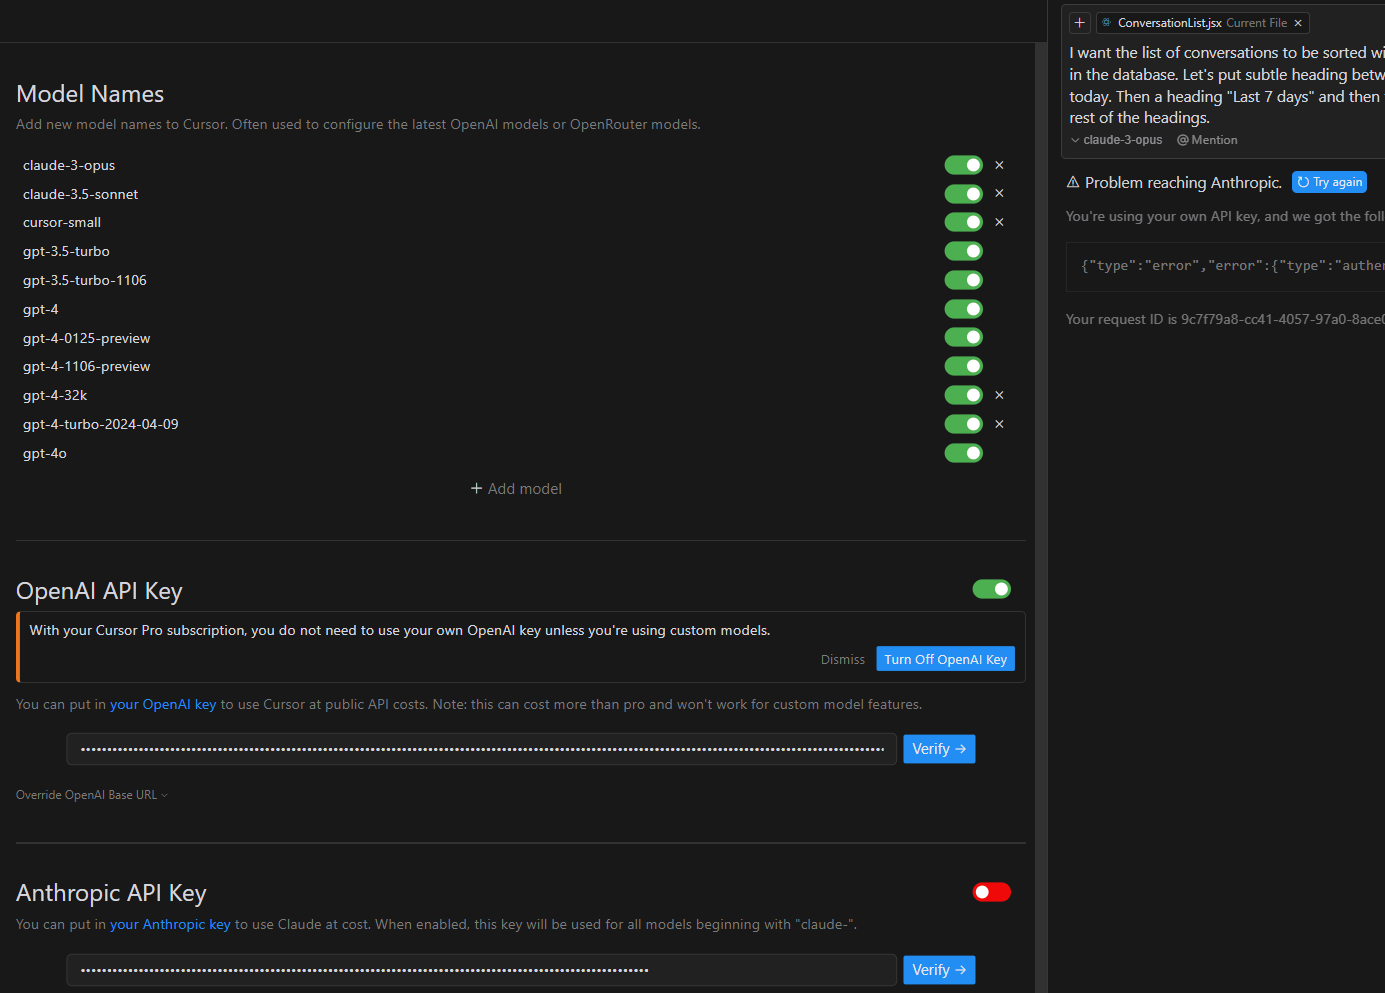
Task: Verify the Anthropic API key
Action: coord(939,970)
